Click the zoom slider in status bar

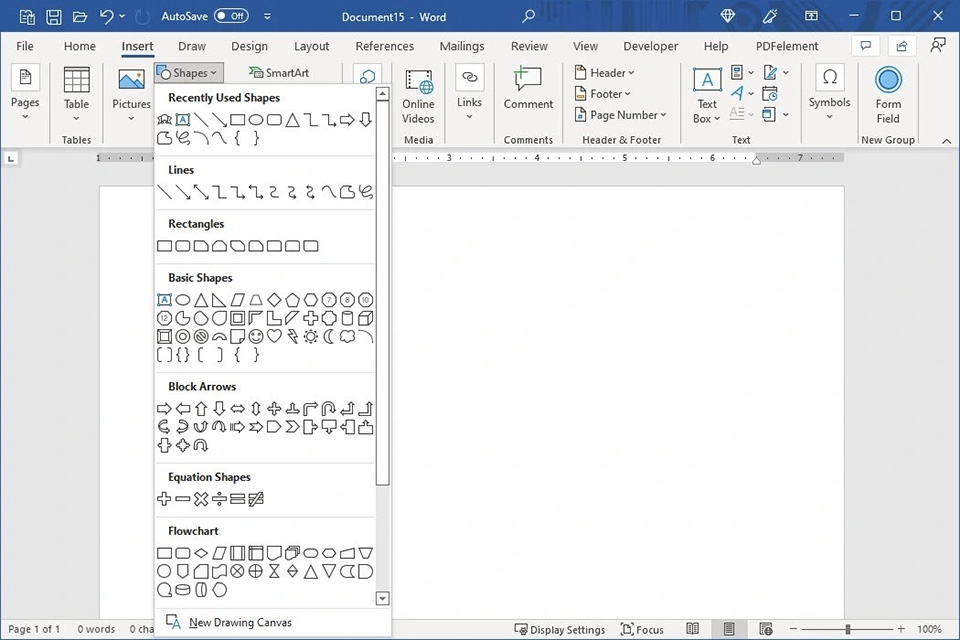pos(848,629)
